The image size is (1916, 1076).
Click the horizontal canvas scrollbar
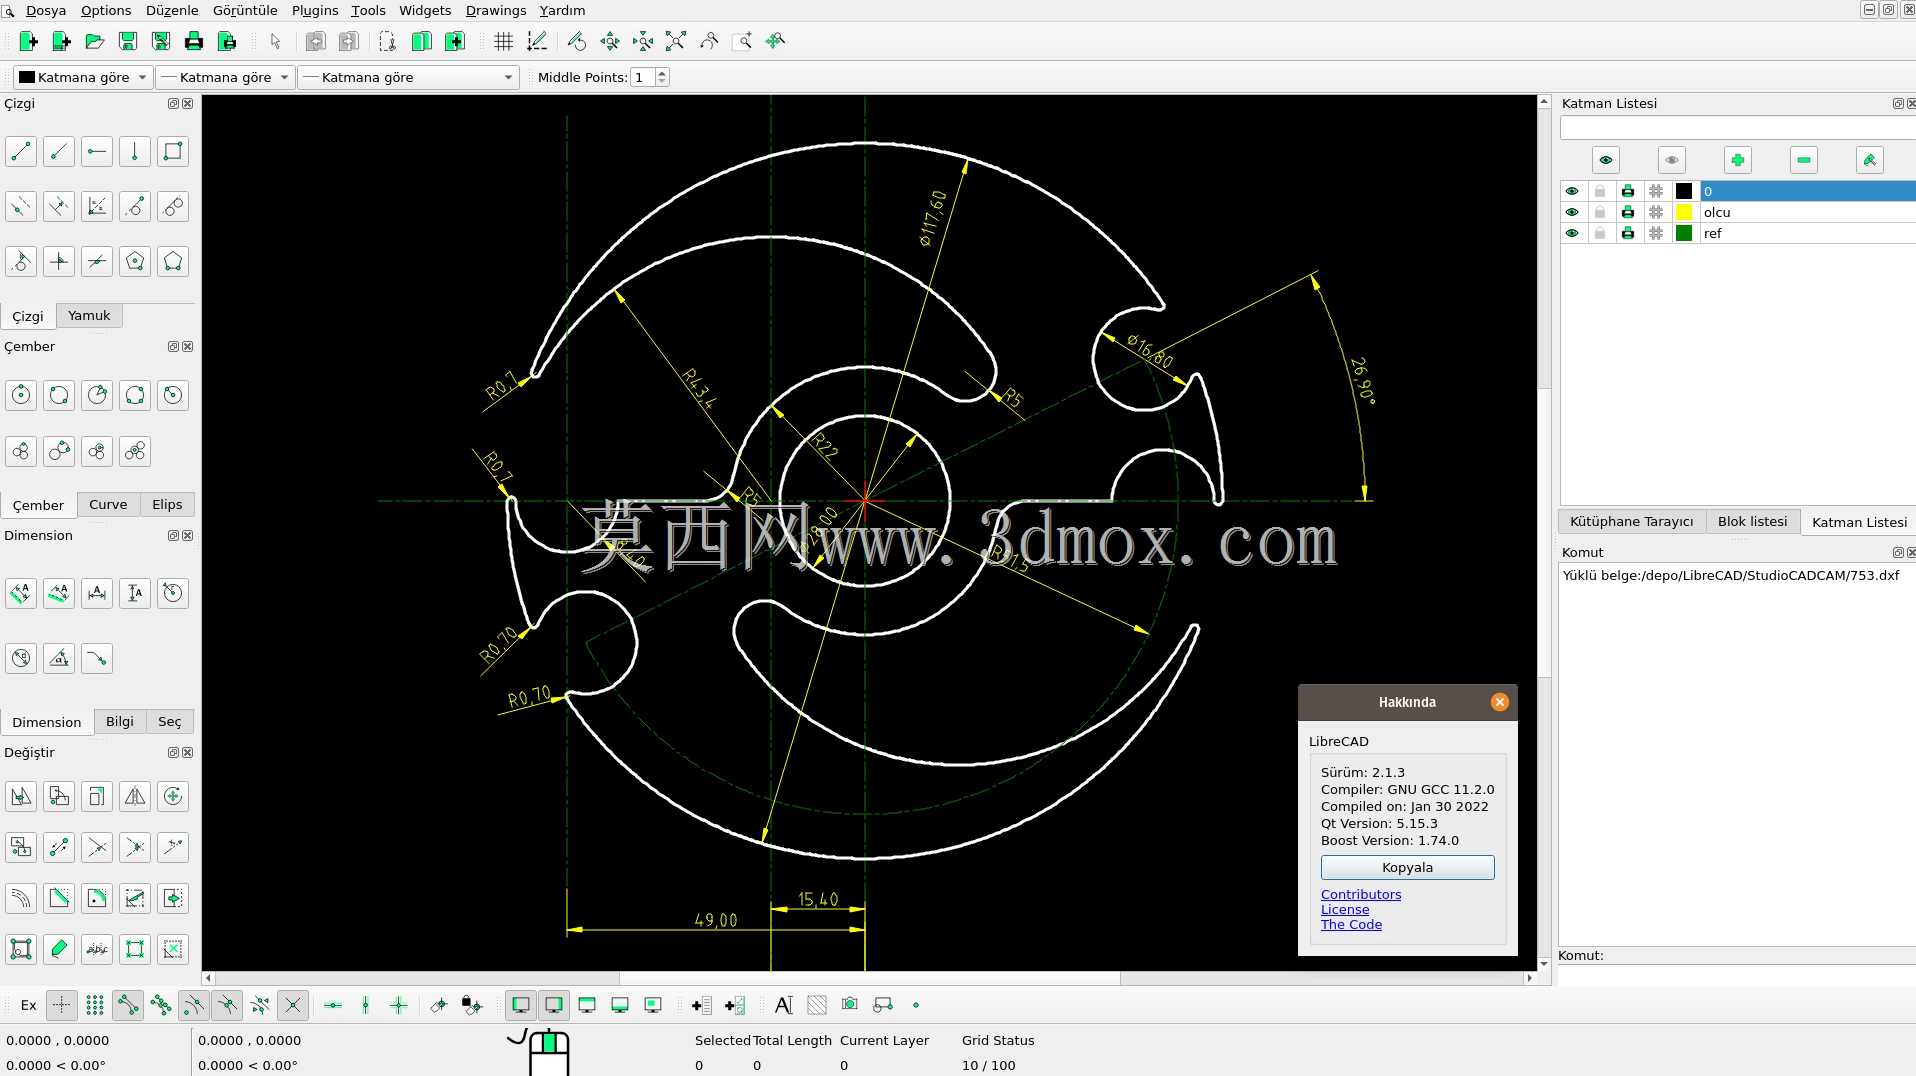click(x=868, y=978)
